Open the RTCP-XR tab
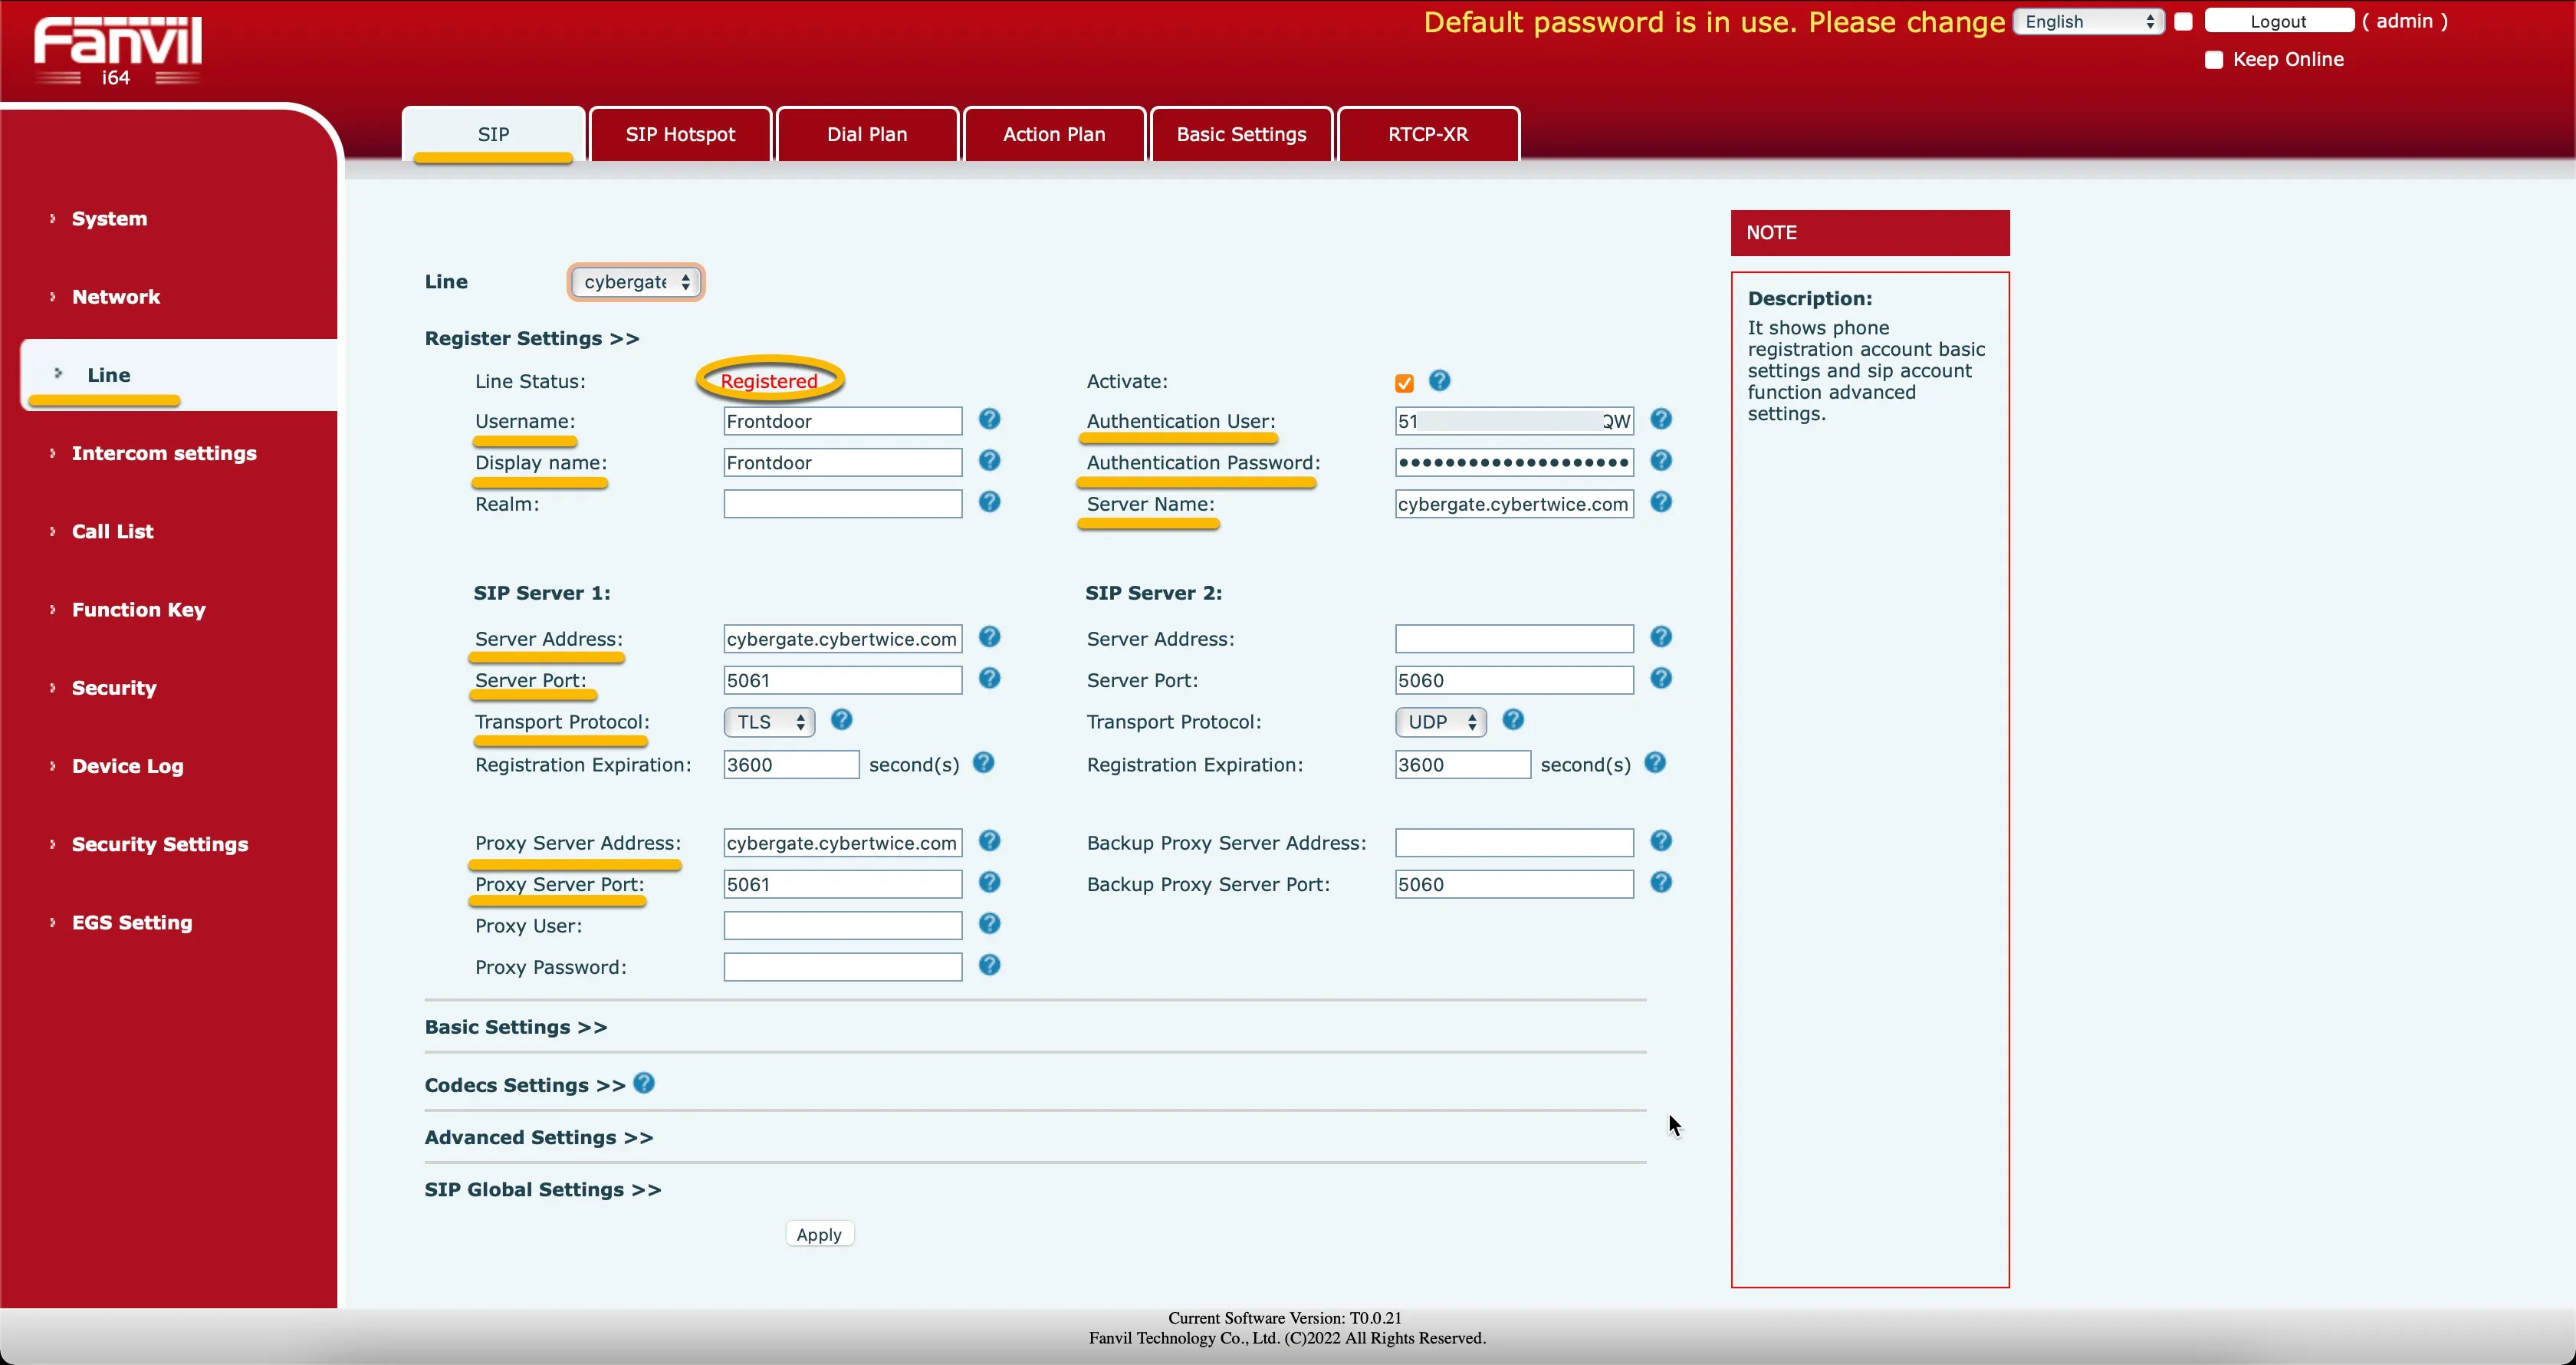2576x1365 pixels. pyautogui.click(x=1428, y=134)
